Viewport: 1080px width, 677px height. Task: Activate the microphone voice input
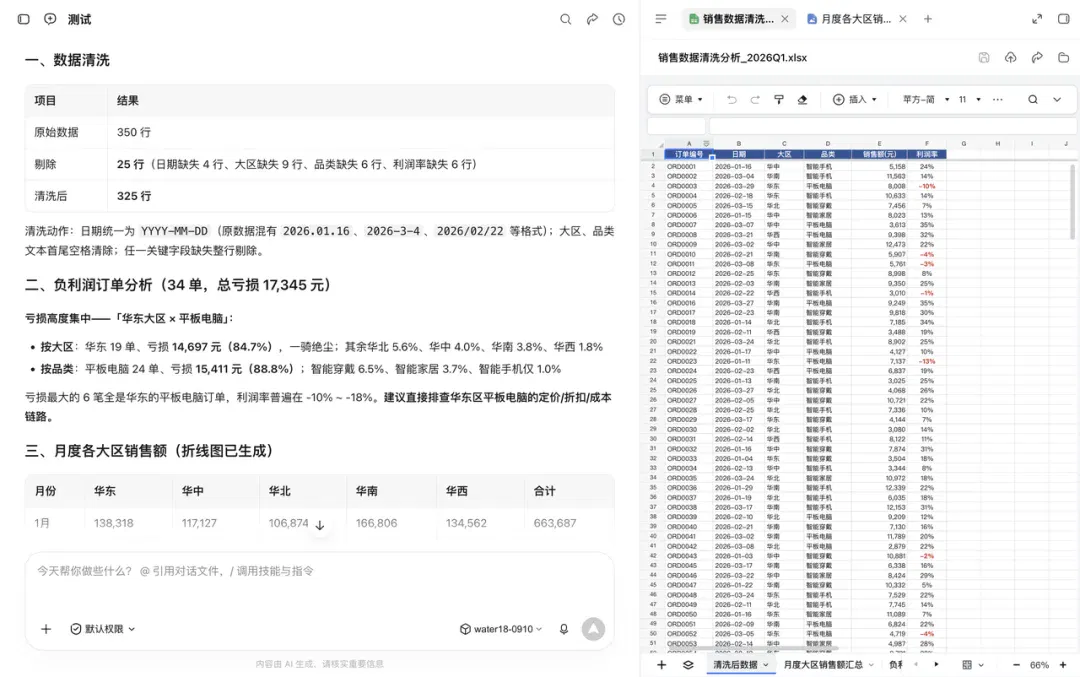563,629
